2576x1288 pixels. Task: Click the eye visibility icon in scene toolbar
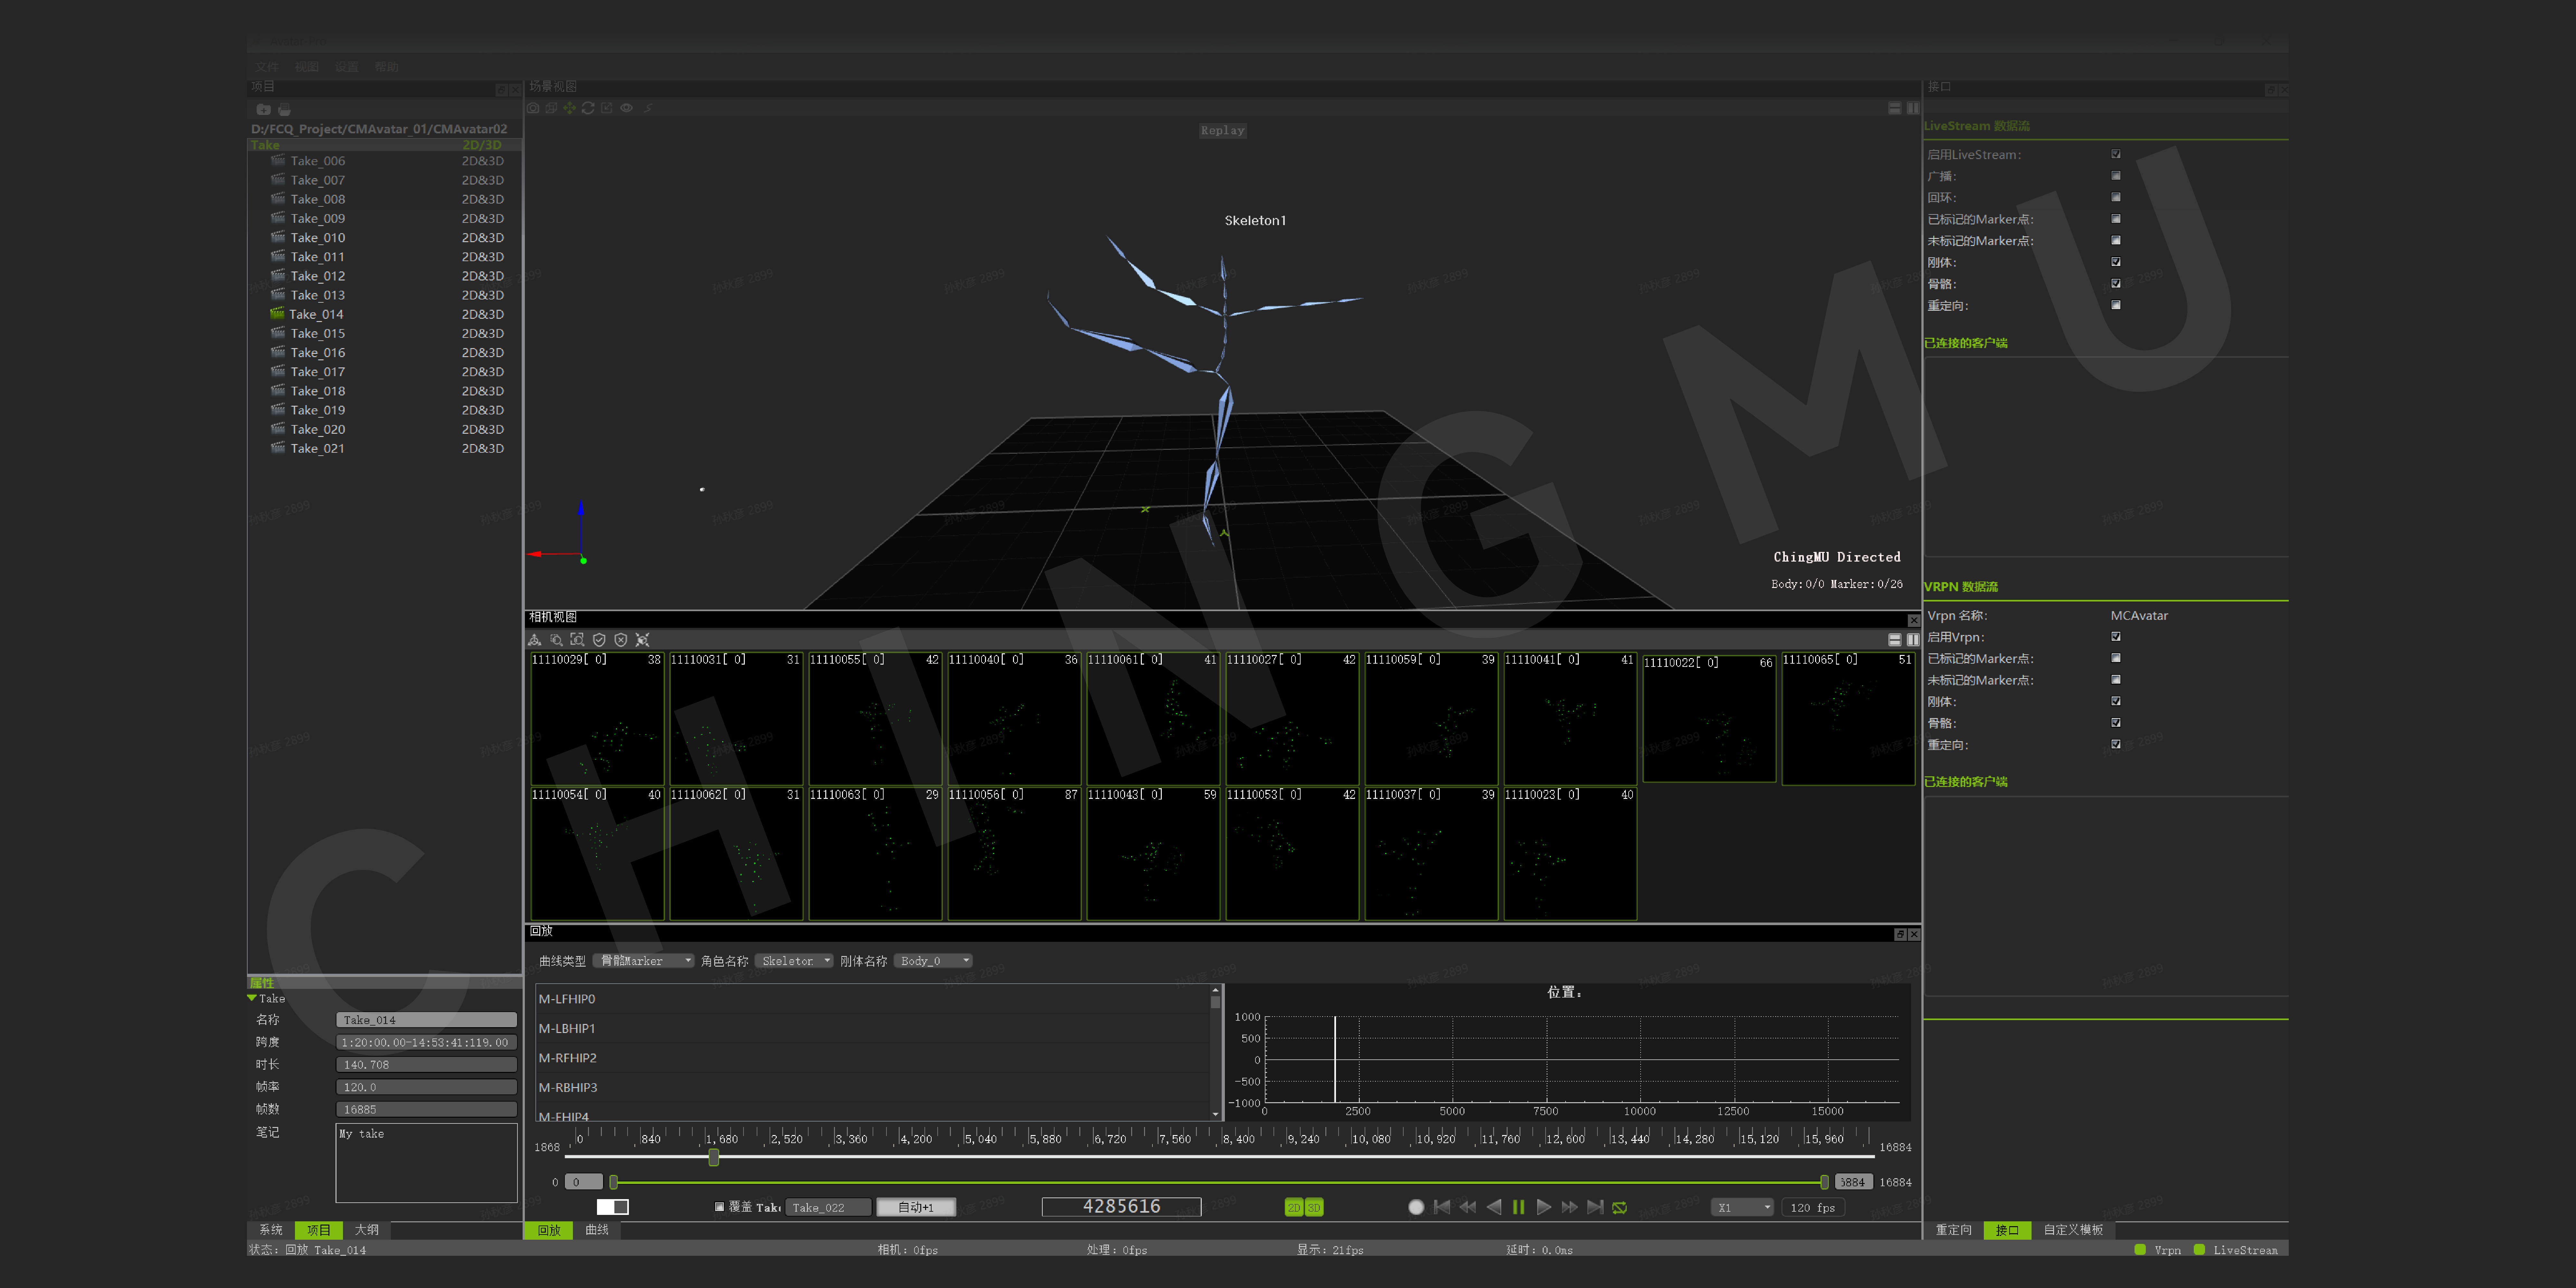pyautogui.click(x=626, y=108)
